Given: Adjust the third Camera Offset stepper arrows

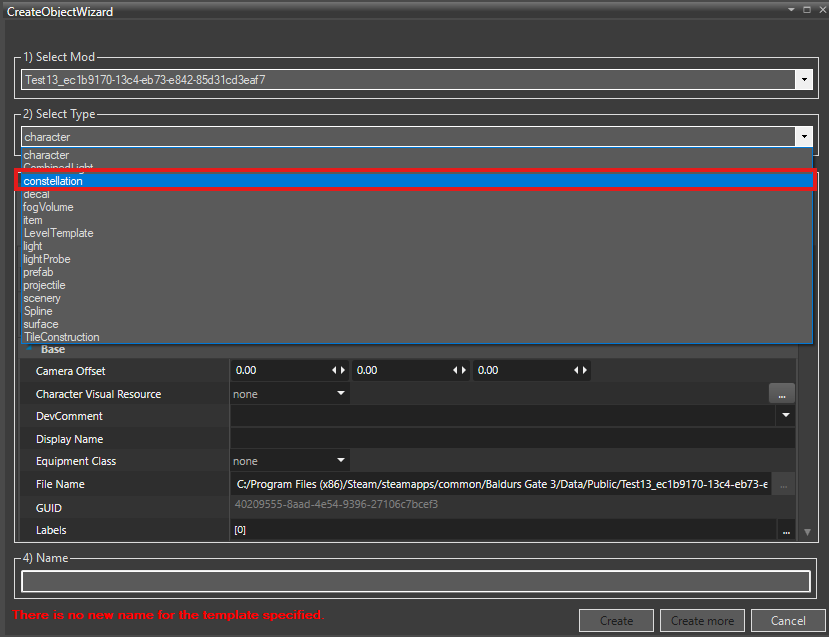Looking at the screenshot, I should click(581, 371).
